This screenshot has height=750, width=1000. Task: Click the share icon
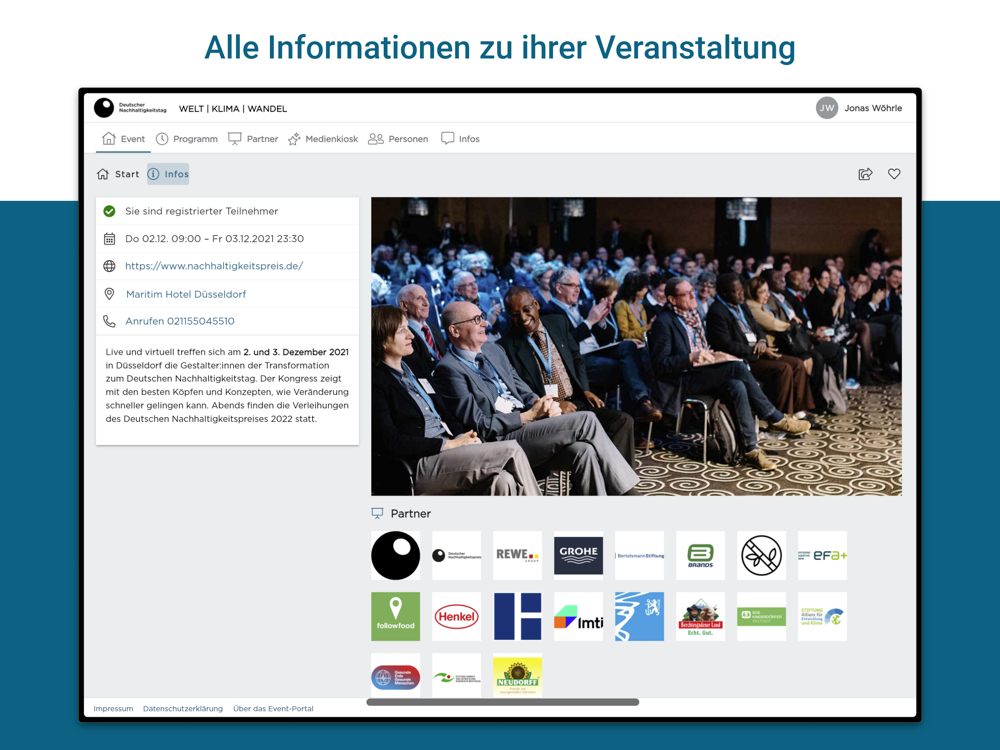point(865,174)
